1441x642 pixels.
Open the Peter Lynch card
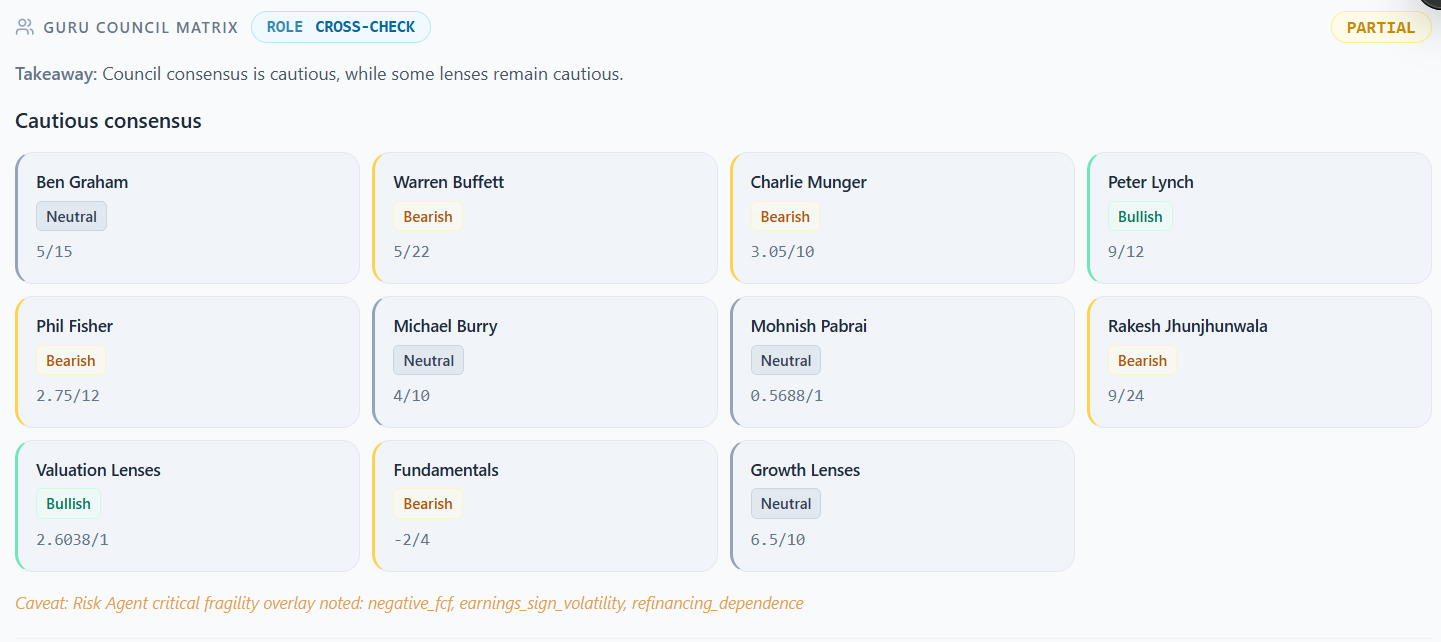point(1259,218)
